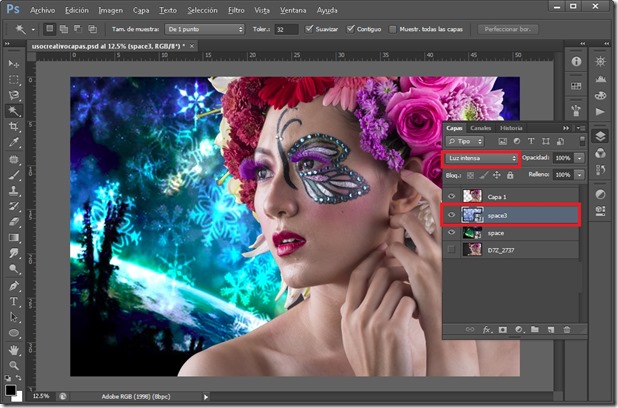Screen dimensions: 618x408
Task: Open the Tipo filter dropdown
Action: pos(465,141)
